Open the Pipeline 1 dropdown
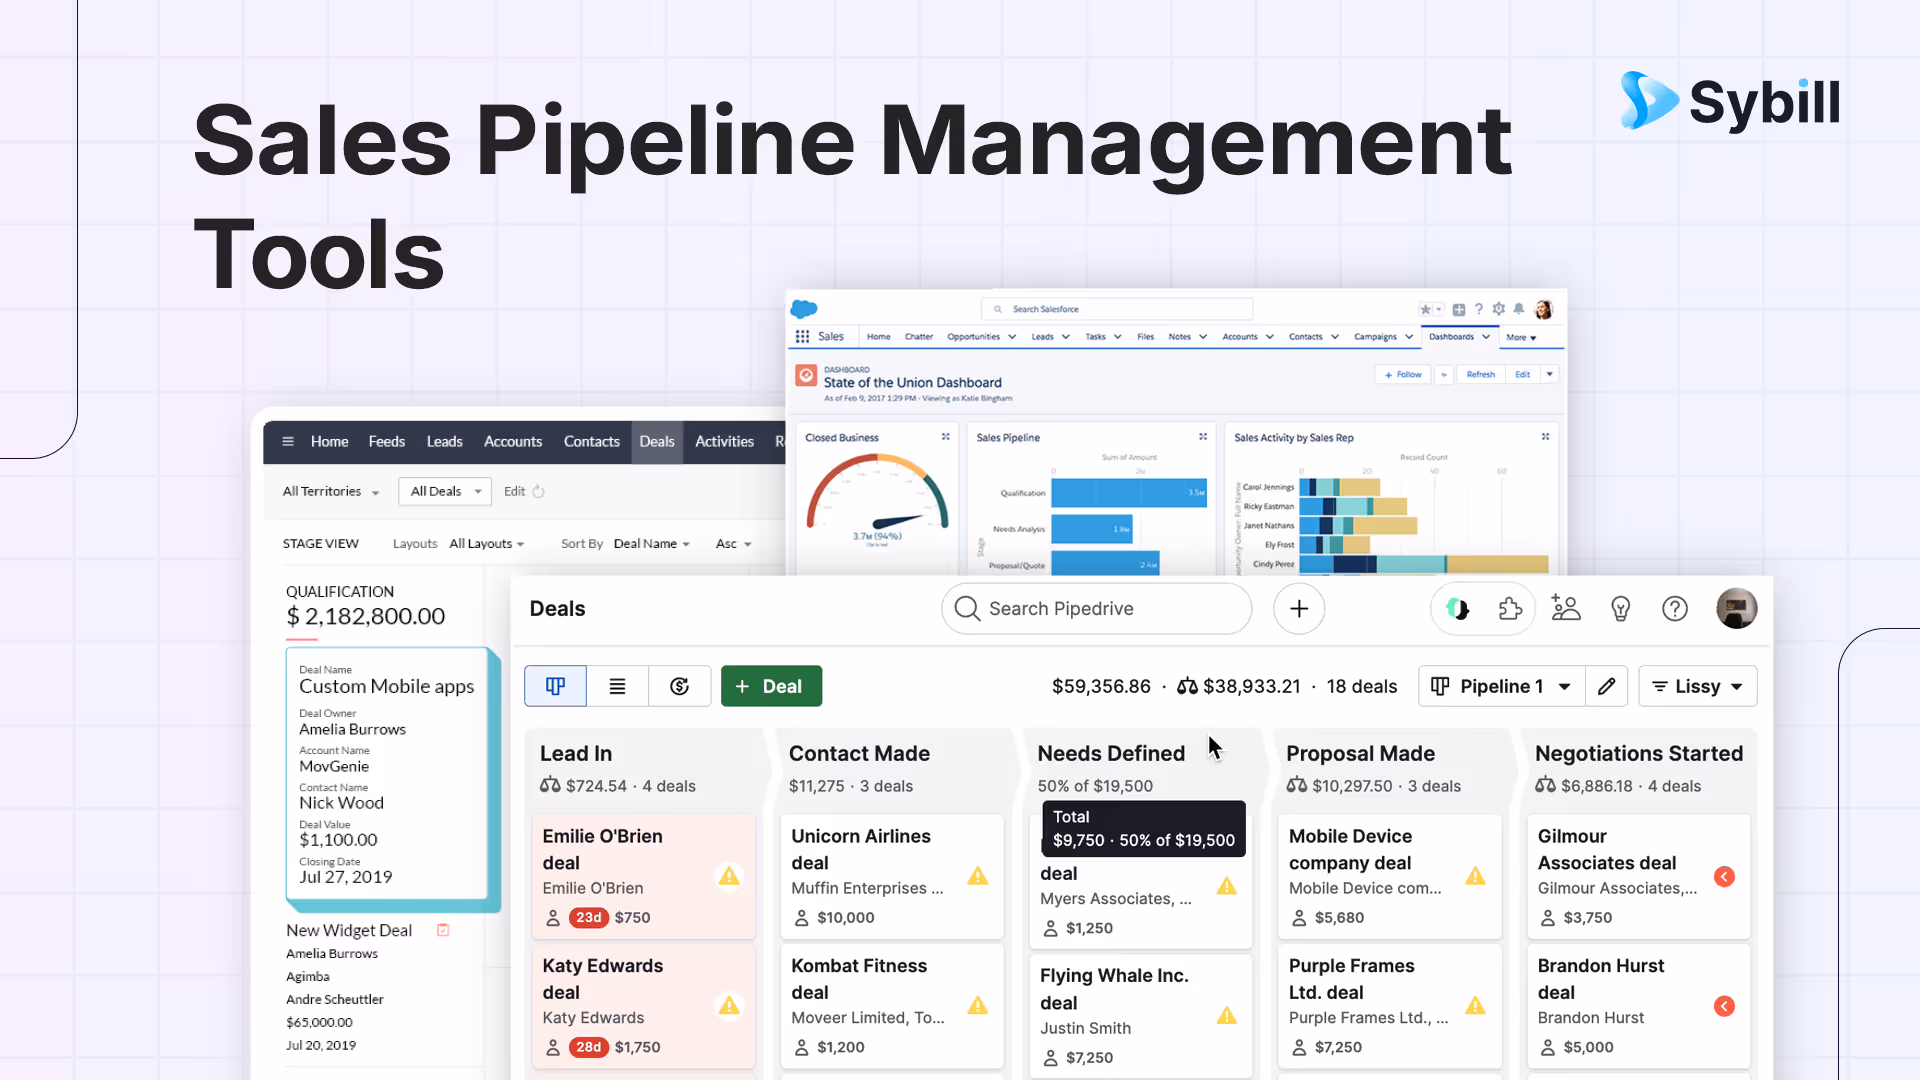Image resolution: width=1920 pixels, height=1080 pixels. coord(1502,686)
